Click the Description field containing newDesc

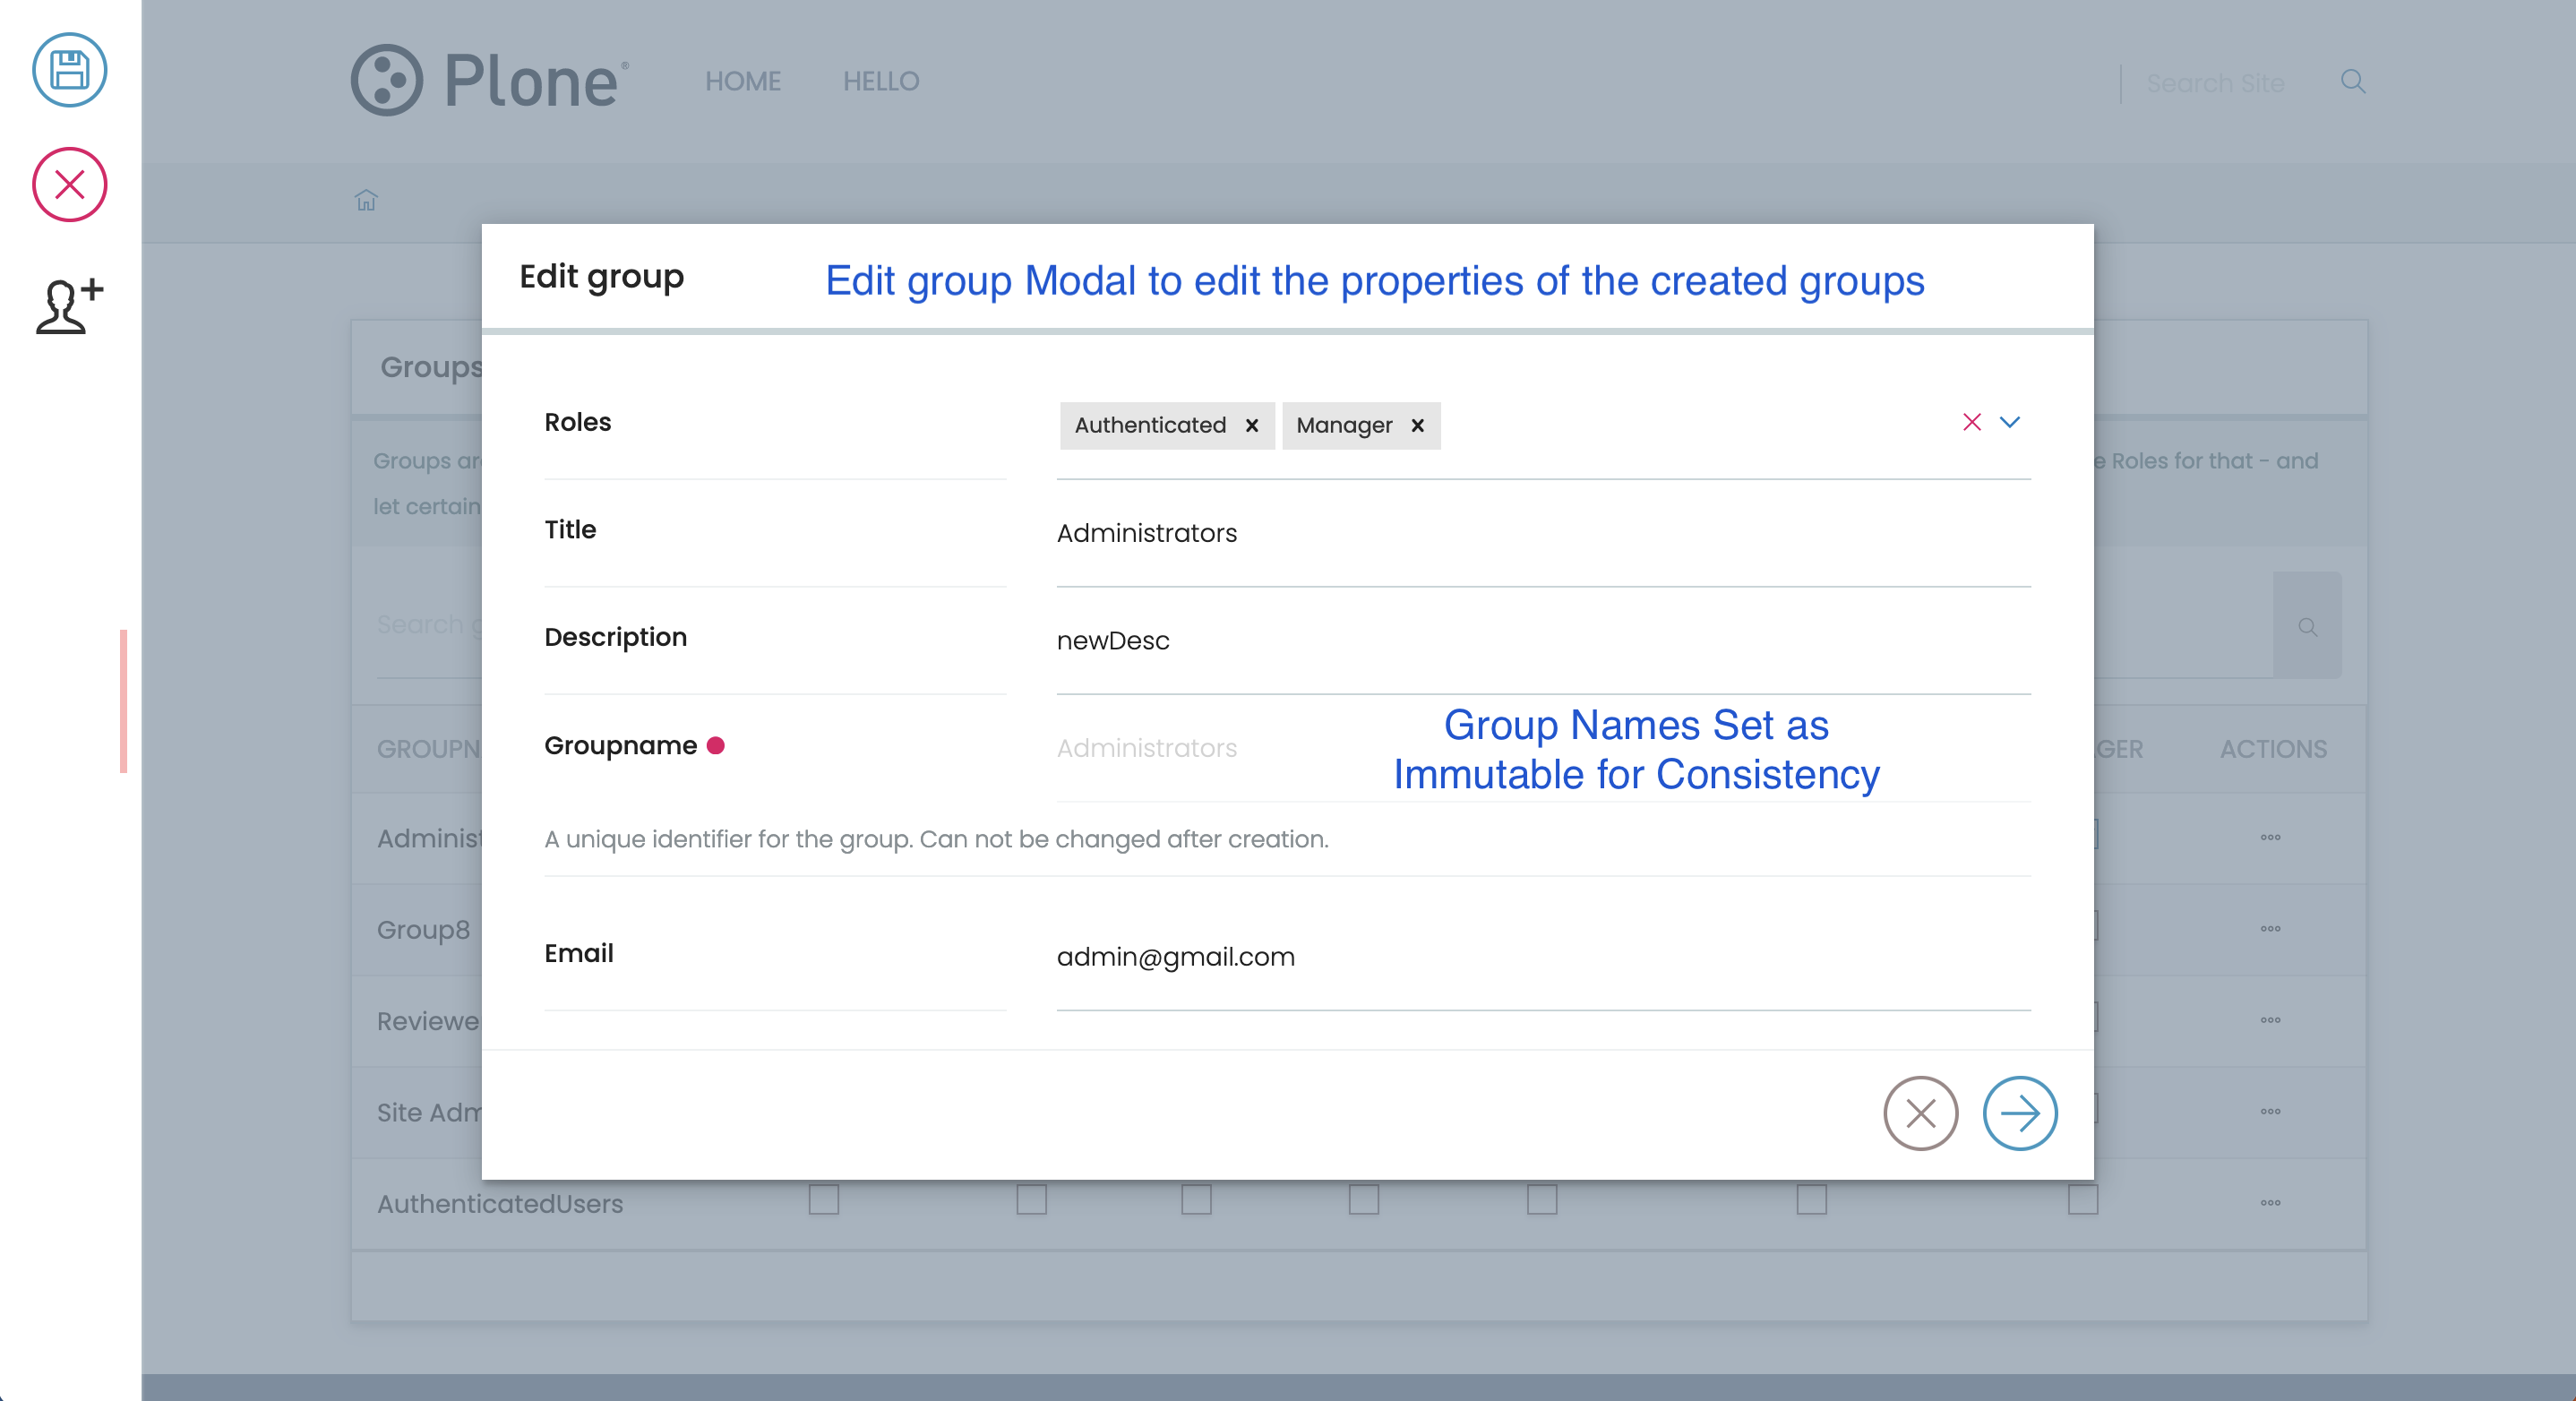pos(1543,640)
